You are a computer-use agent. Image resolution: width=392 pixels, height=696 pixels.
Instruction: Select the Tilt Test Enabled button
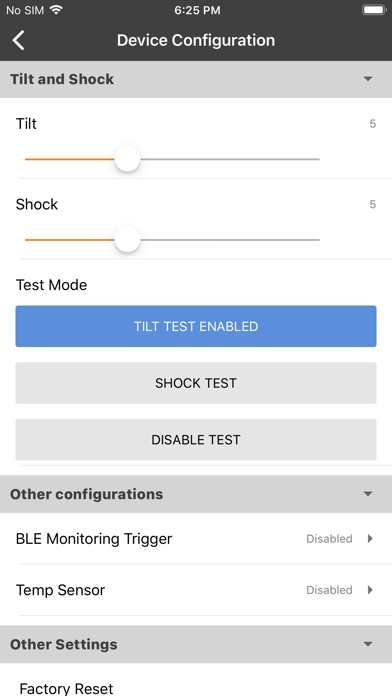[196, 326]
